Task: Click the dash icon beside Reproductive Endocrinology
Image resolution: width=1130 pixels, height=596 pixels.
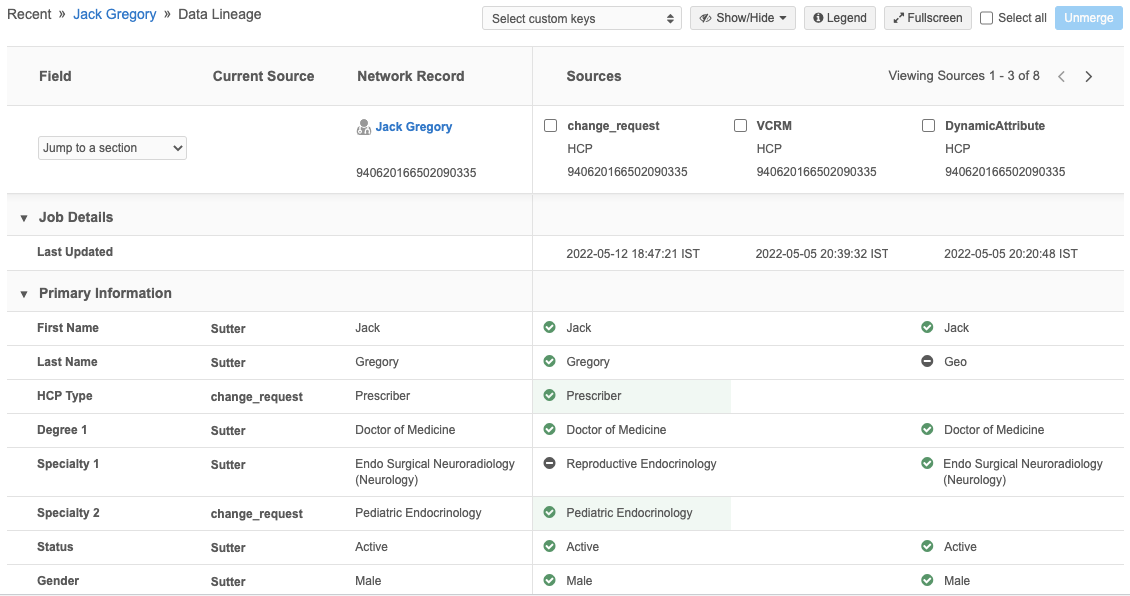Action: (x=549, y=463)
